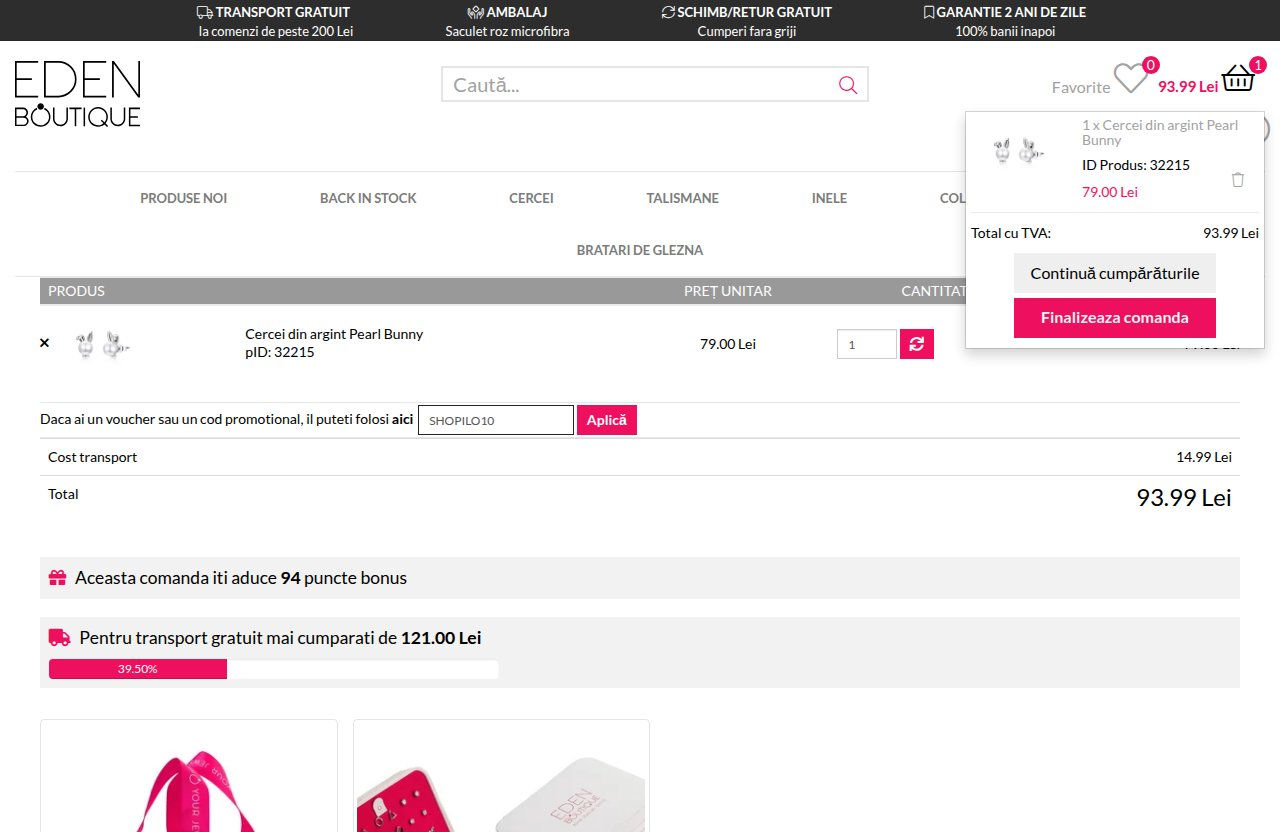Open mini-cart earrings thumbnail
This screenshot has height=832, width=1280.
1018,152
